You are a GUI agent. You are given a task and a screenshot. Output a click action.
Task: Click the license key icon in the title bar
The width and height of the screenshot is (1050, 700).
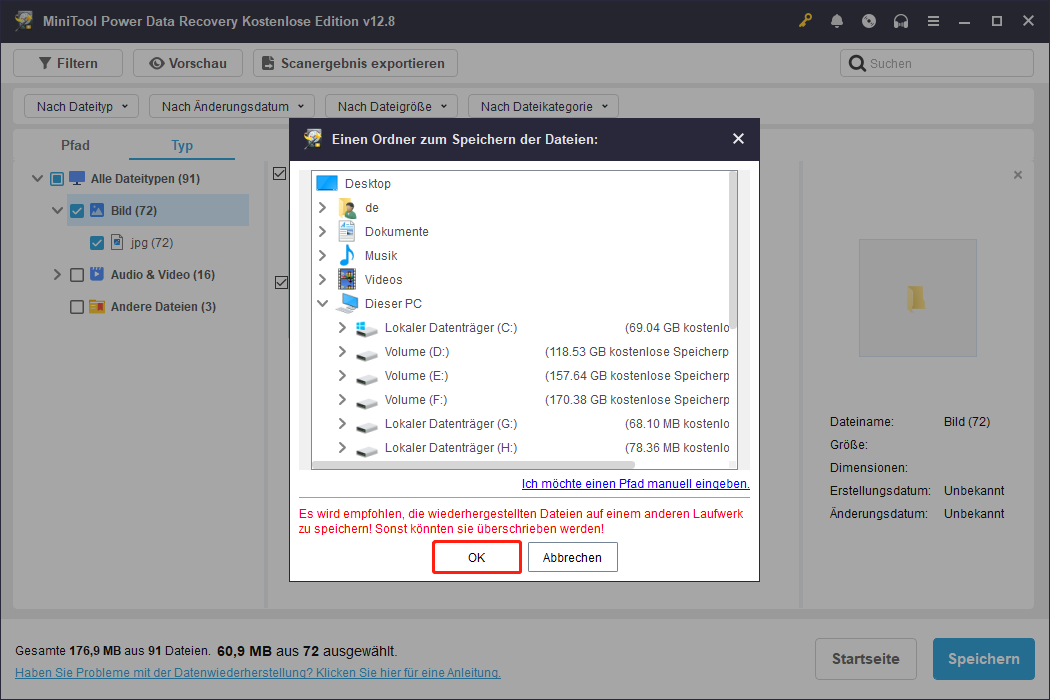click(x=805, y=20)
